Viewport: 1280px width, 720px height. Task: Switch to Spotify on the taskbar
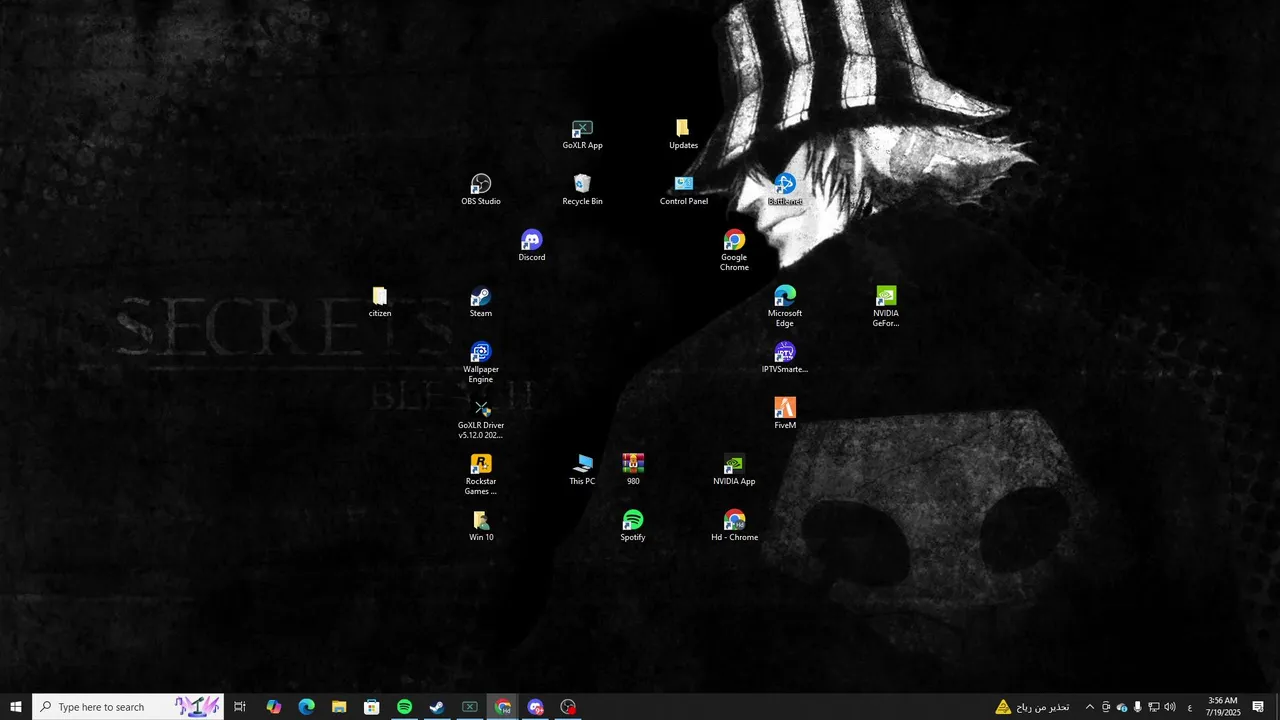point(404,707)
